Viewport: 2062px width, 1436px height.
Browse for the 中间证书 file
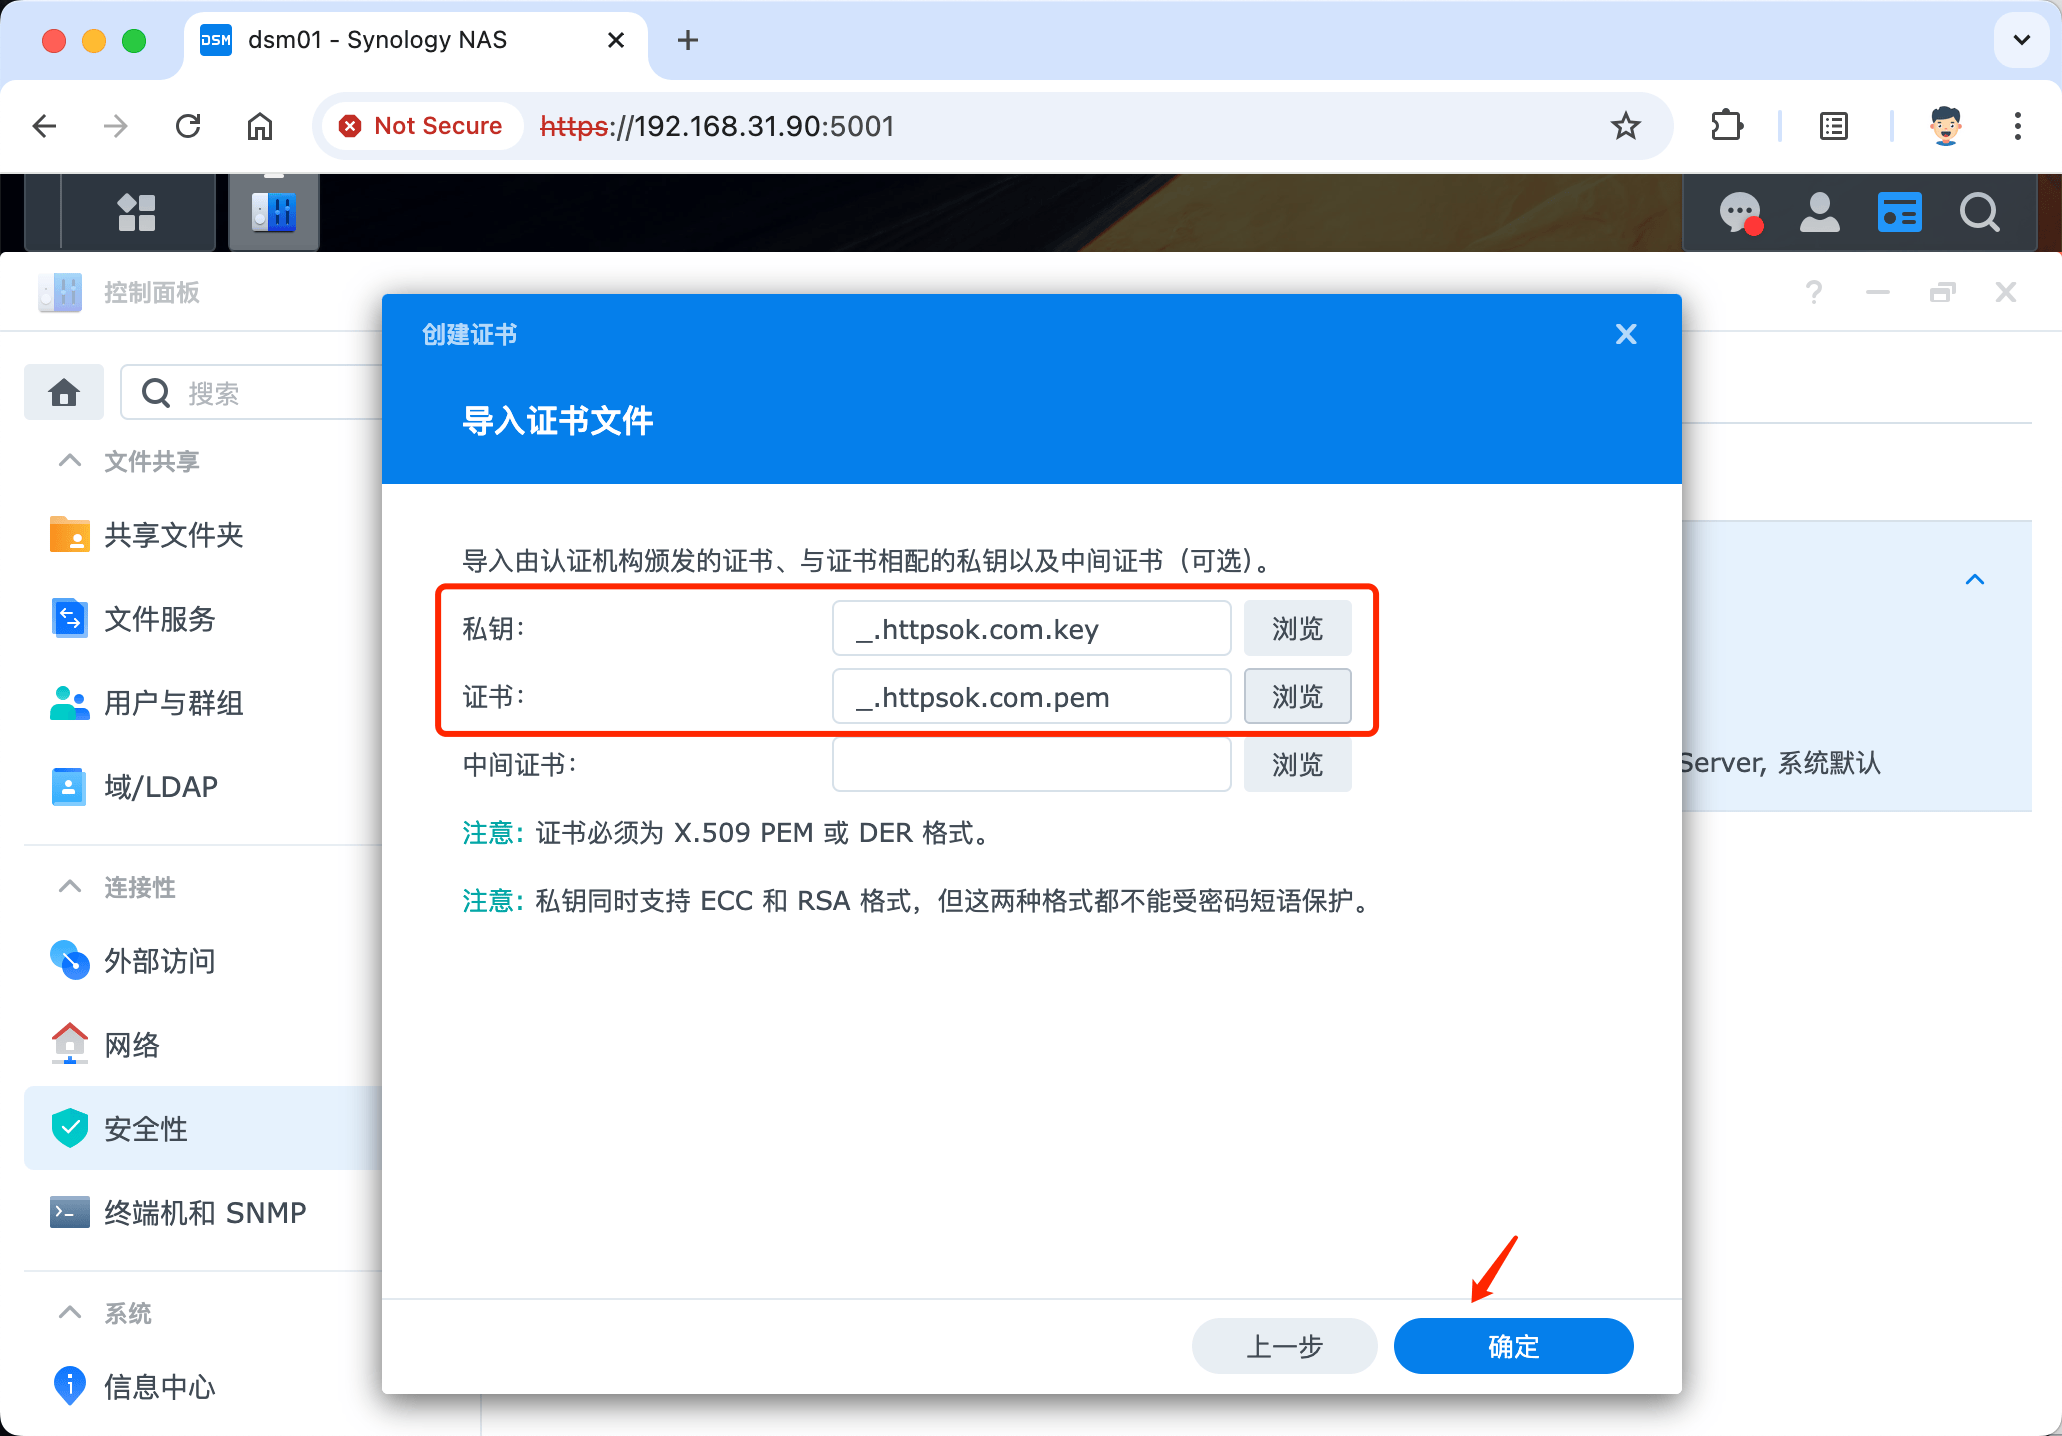(x=1297, y=765)
